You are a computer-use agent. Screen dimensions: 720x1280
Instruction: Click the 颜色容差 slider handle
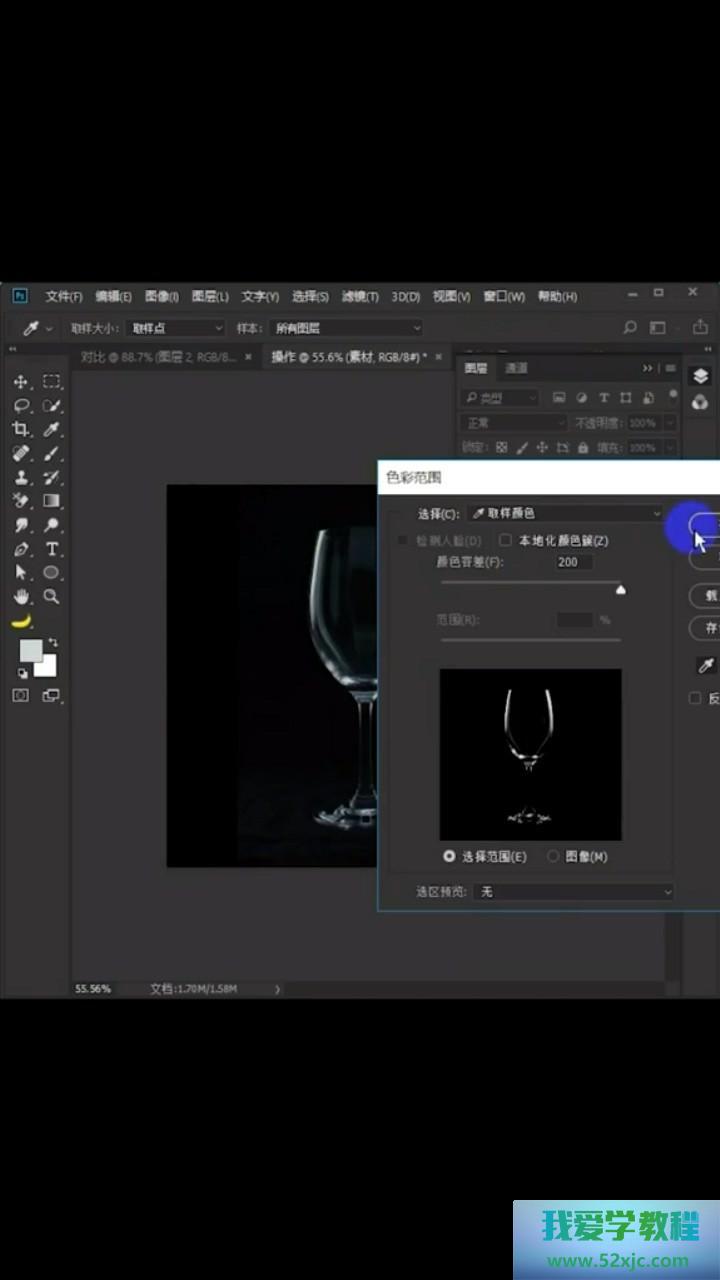(x=621, y=590)
